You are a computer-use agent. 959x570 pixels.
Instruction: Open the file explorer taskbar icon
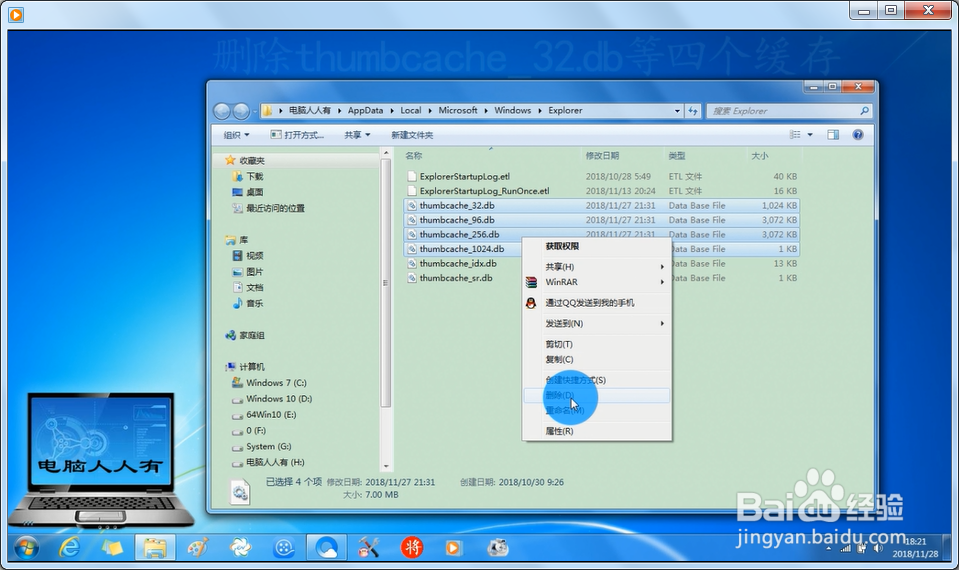[155, 547]
